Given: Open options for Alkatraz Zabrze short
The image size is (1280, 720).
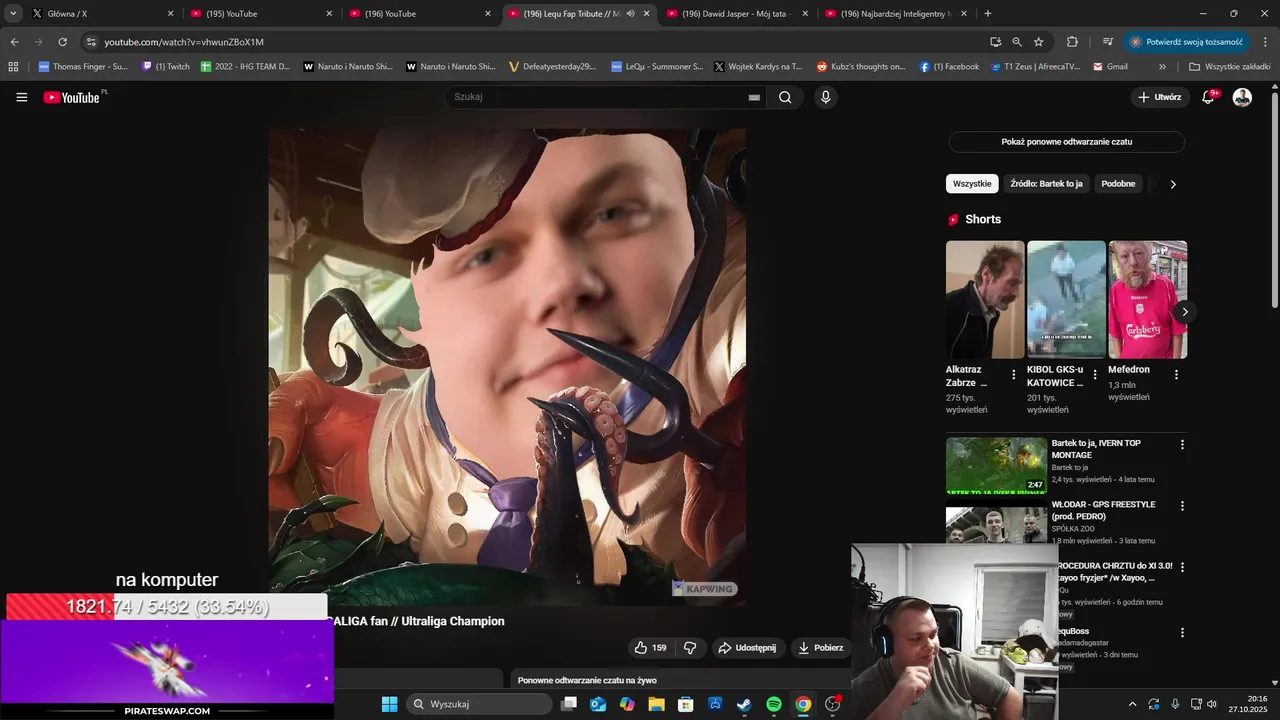Looking at the screenshot, I should (x=1013, y=375).
